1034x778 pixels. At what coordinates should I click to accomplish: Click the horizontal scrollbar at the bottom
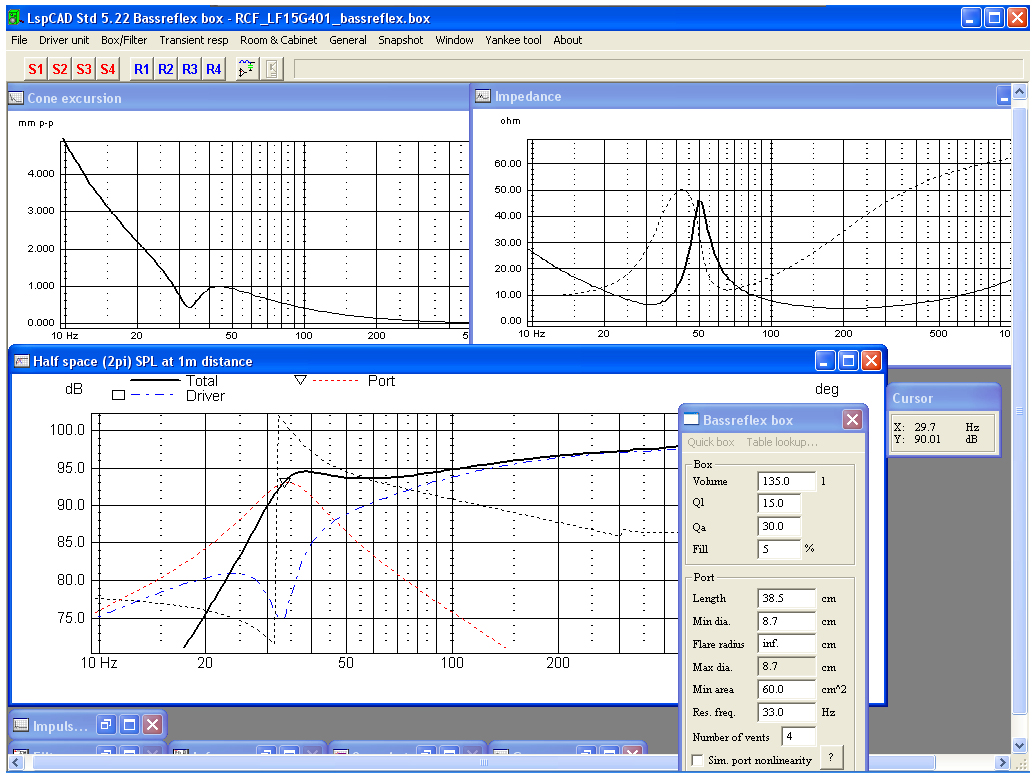click(483, 762)
